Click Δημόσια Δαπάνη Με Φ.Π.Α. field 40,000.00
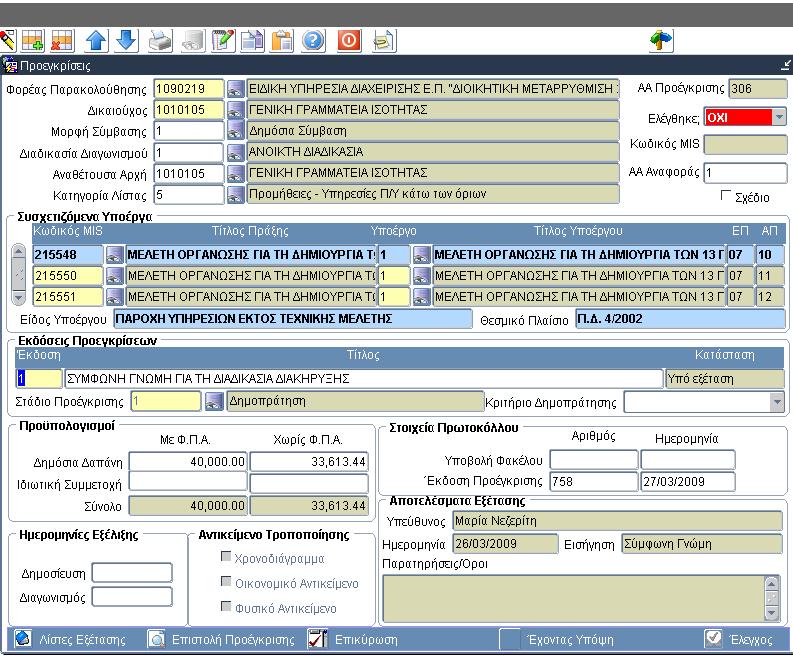 [188, 462]
